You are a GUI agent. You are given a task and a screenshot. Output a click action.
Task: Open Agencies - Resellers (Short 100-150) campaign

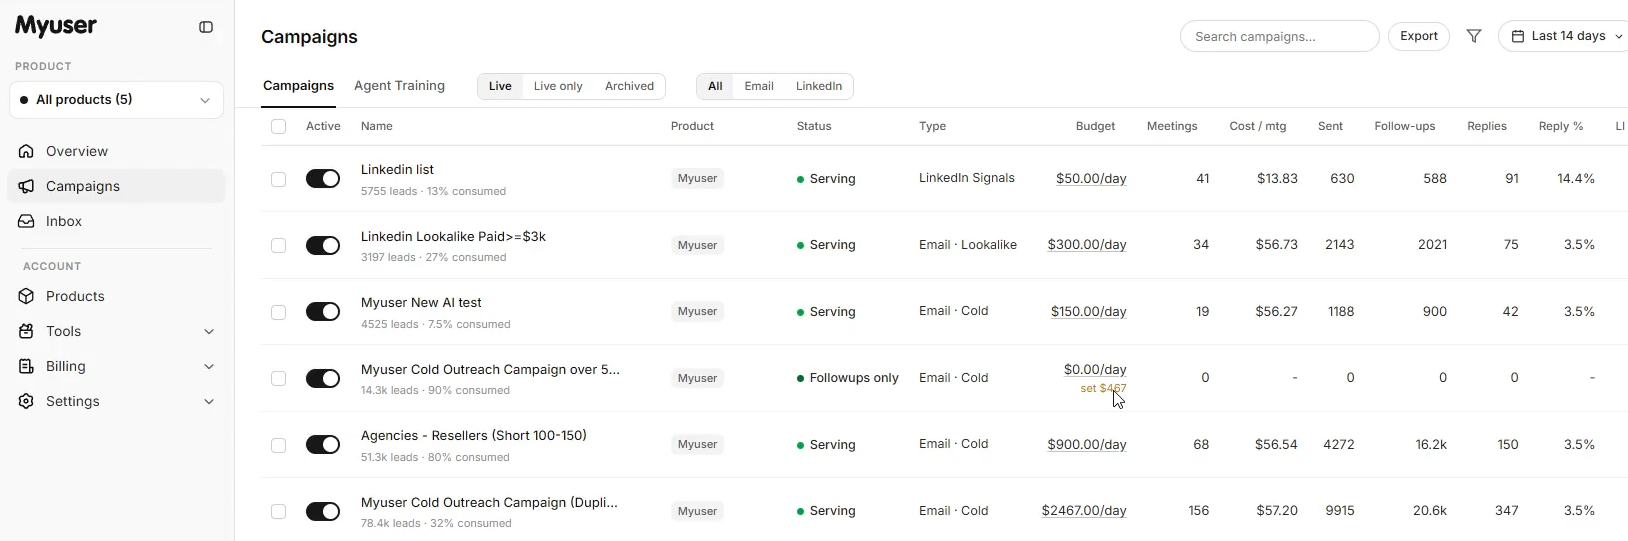point(474,436)
